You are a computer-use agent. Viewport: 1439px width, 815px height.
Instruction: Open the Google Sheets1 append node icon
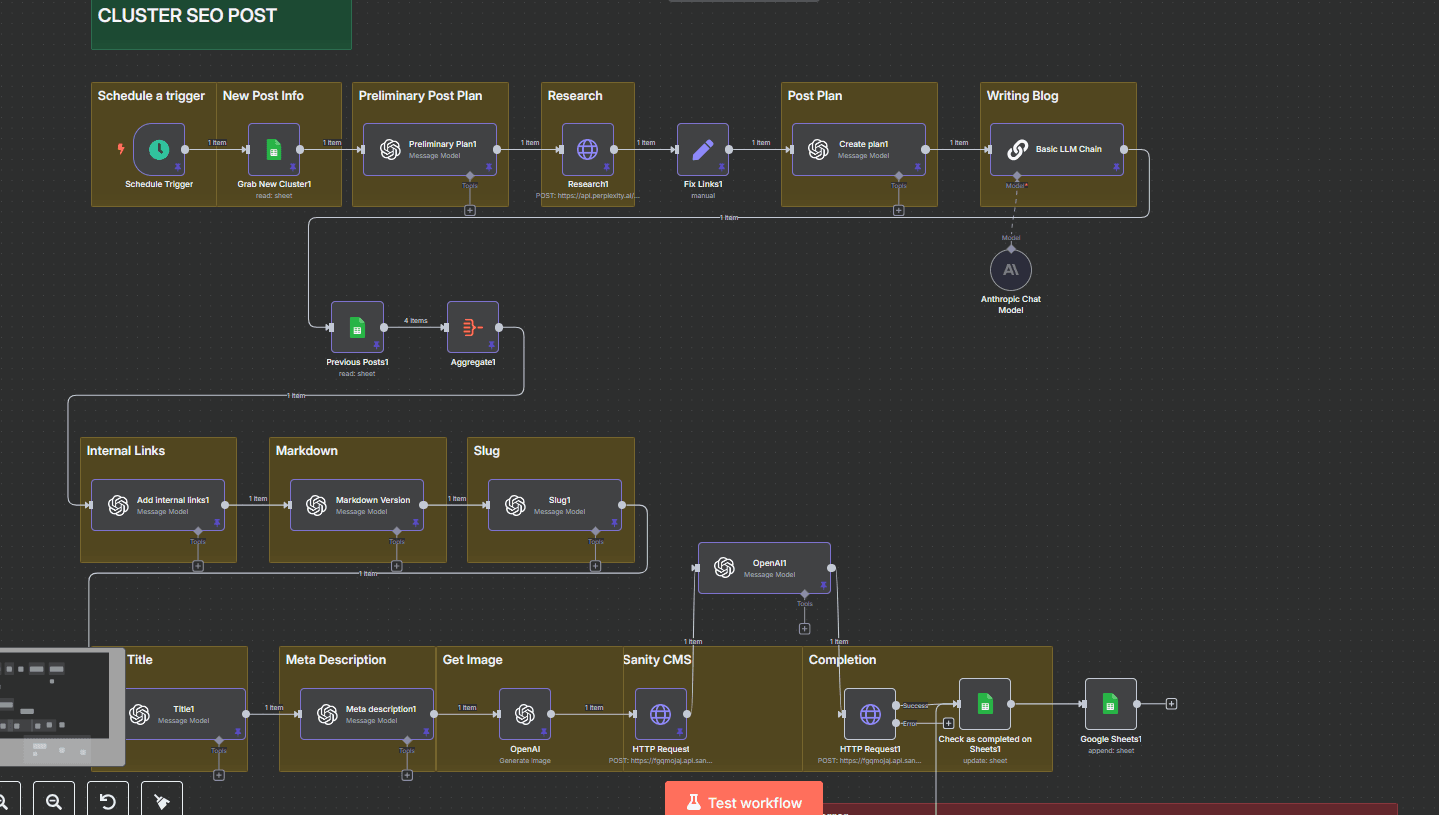pos(1110,704)
